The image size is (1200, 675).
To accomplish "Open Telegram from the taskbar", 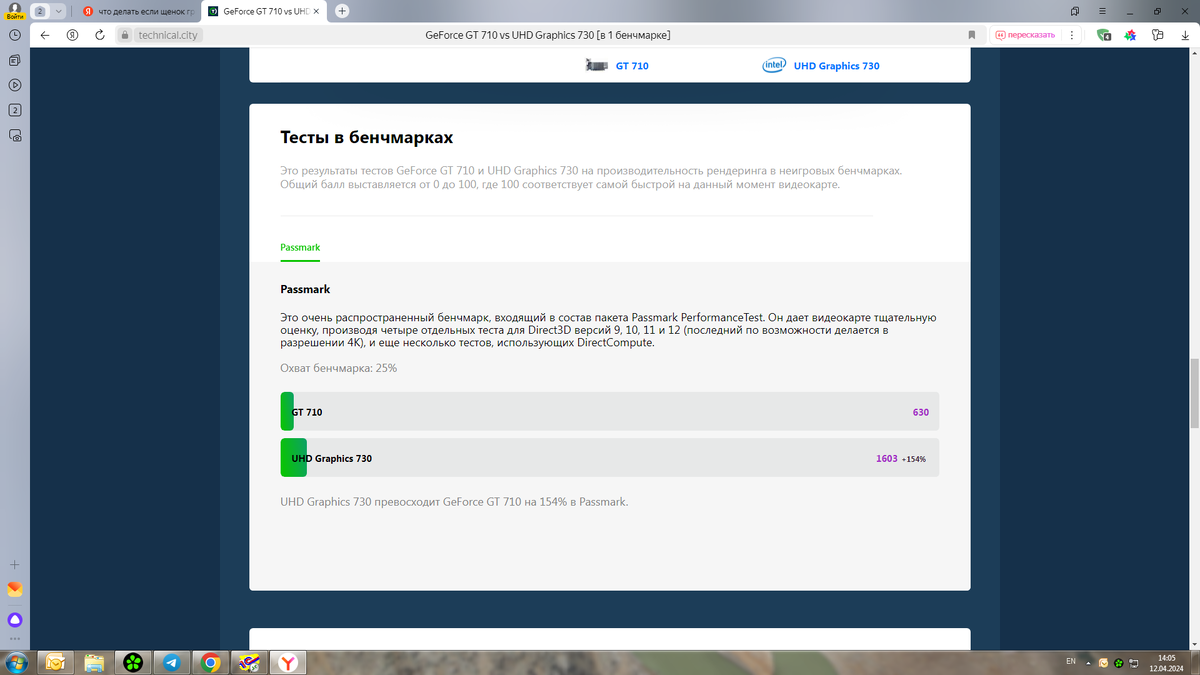I will 171,662.
